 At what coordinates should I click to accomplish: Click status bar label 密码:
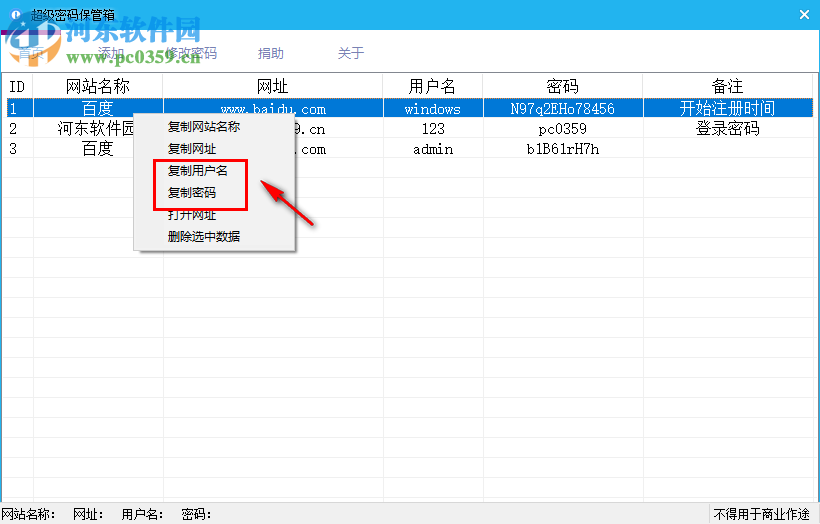[196, 514]
